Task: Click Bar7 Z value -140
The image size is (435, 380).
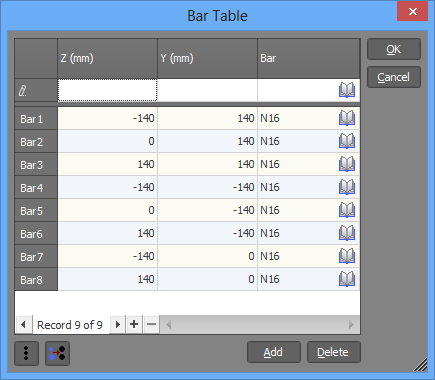Action: (107, 256)
